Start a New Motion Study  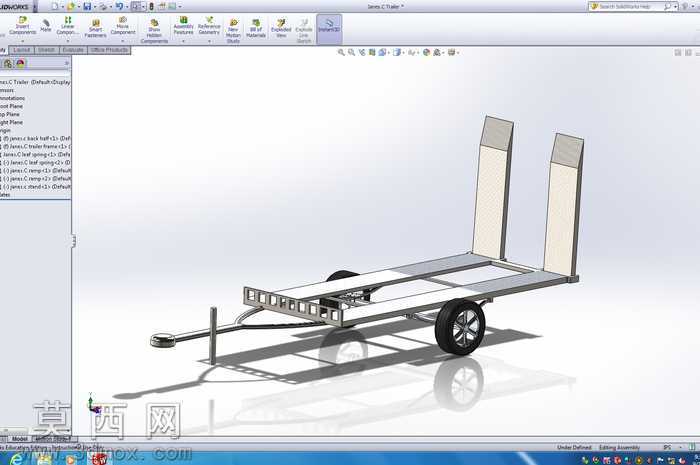[x=233, y=31]
